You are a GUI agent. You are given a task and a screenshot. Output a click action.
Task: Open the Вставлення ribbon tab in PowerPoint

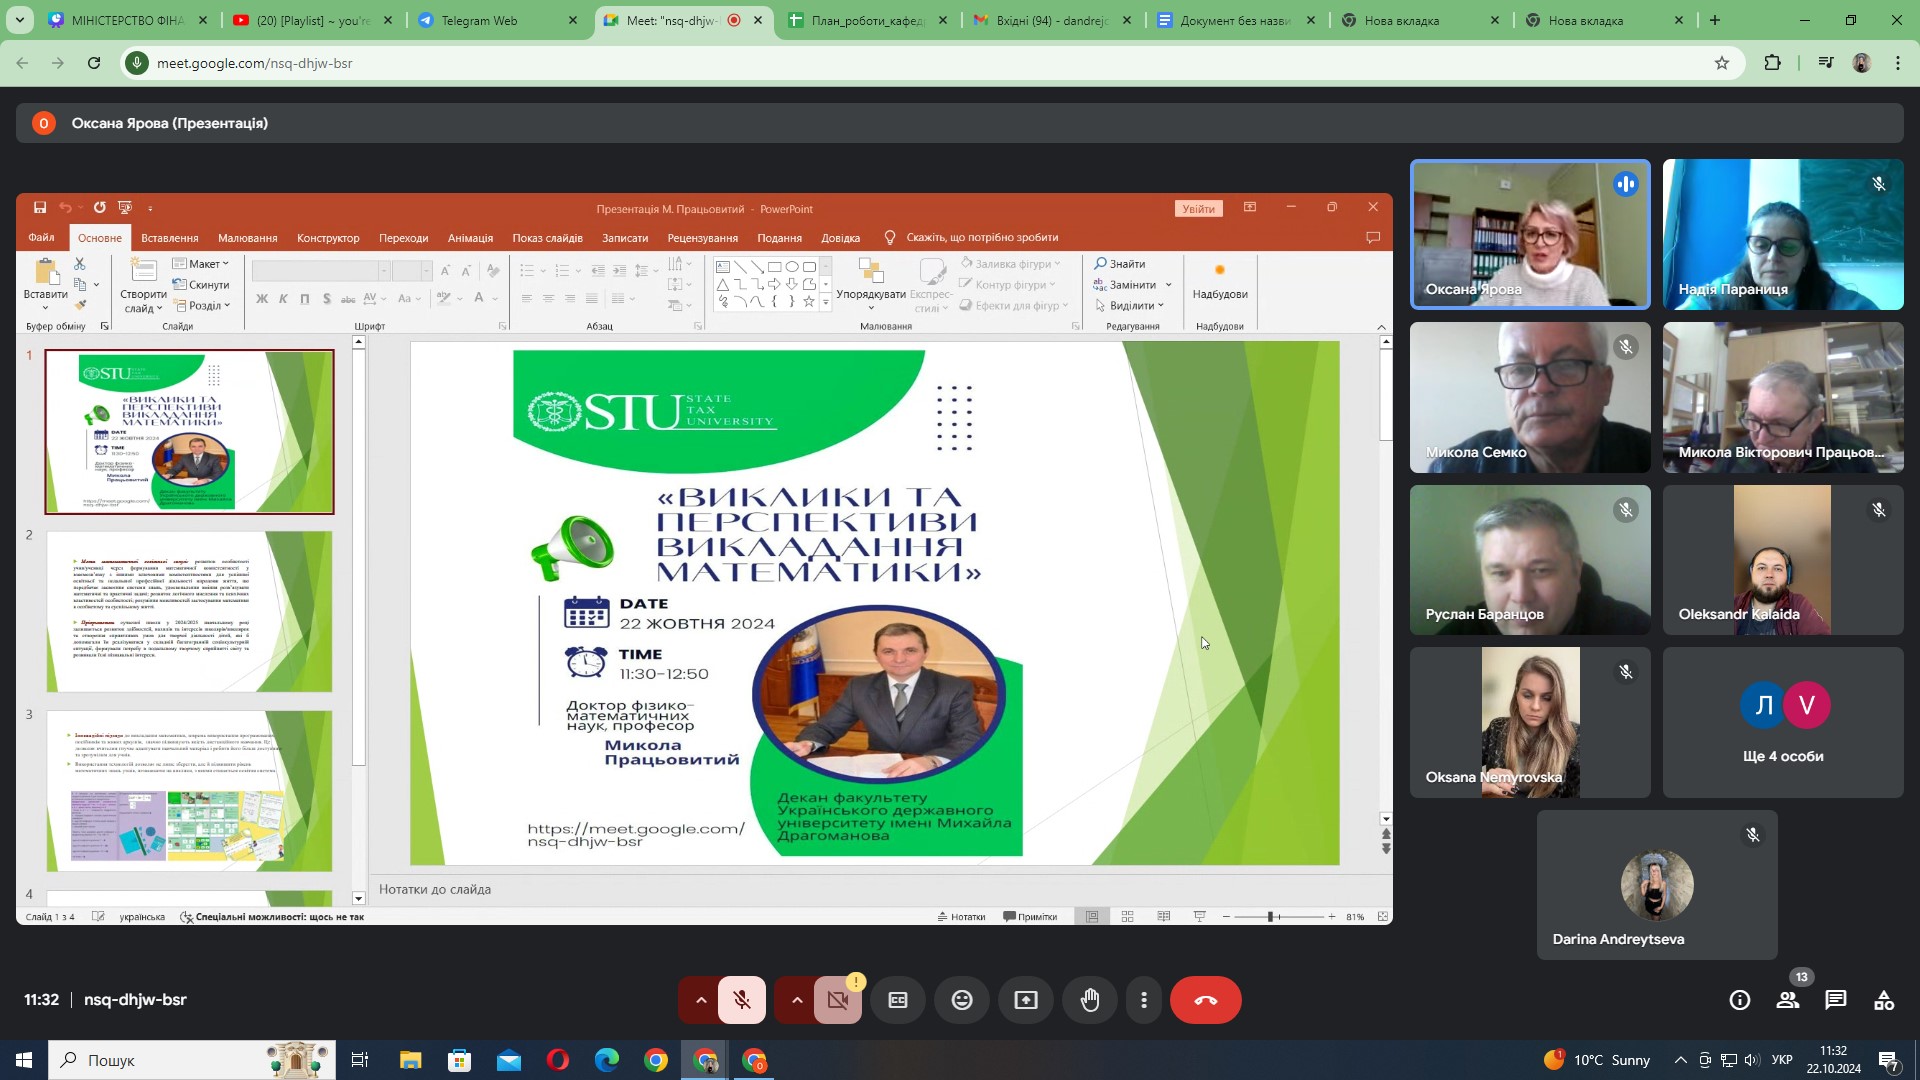click(169, 238)
